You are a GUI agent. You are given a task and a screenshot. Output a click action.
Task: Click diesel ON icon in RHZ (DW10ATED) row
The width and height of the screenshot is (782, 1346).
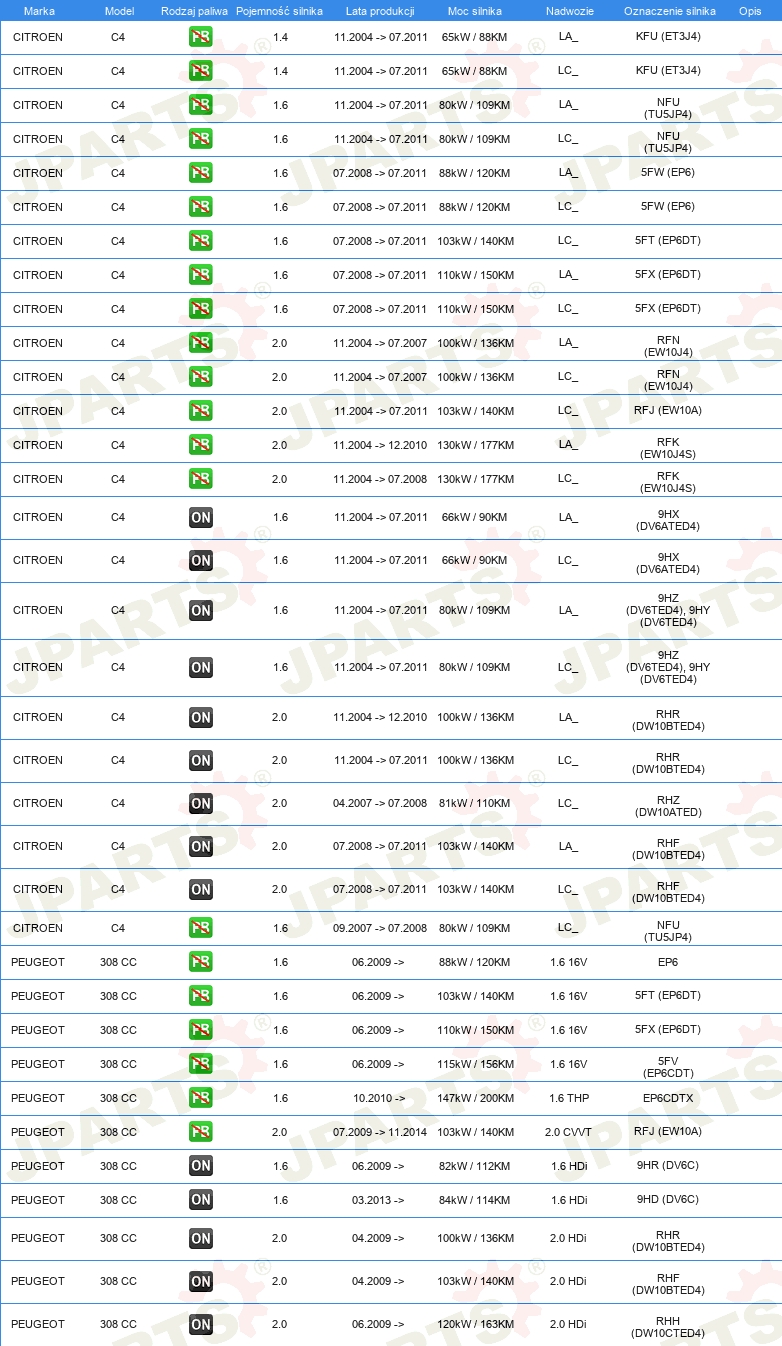[200, 804]
